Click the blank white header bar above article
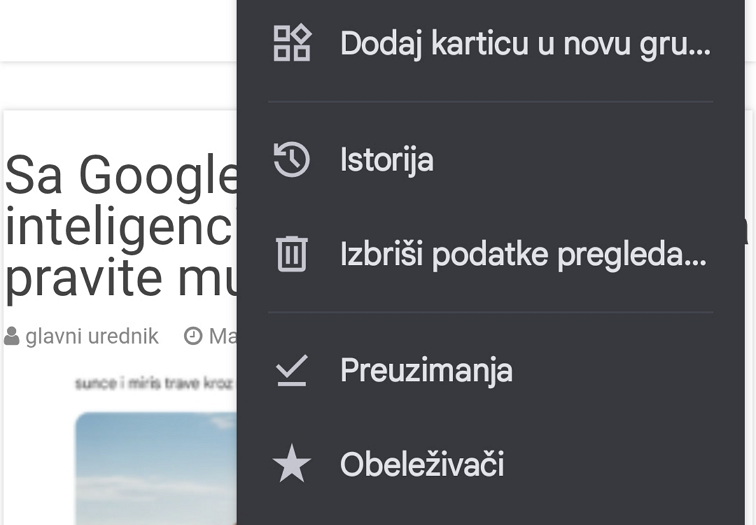This screenshot has width=756, height=525. [118, 30]
